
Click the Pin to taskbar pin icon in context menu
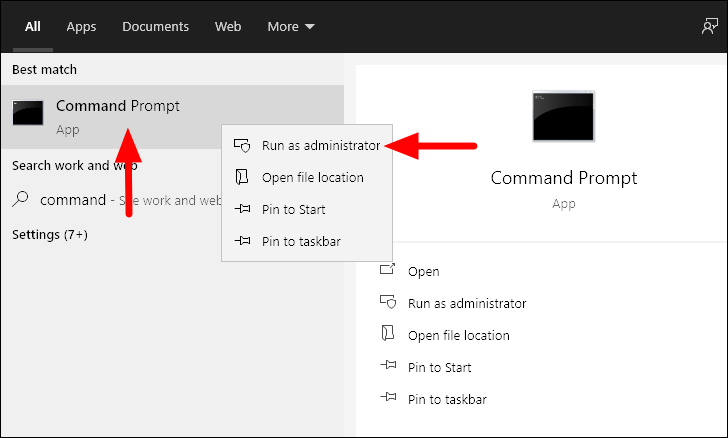pyautogui.click(x=242, y=241)
